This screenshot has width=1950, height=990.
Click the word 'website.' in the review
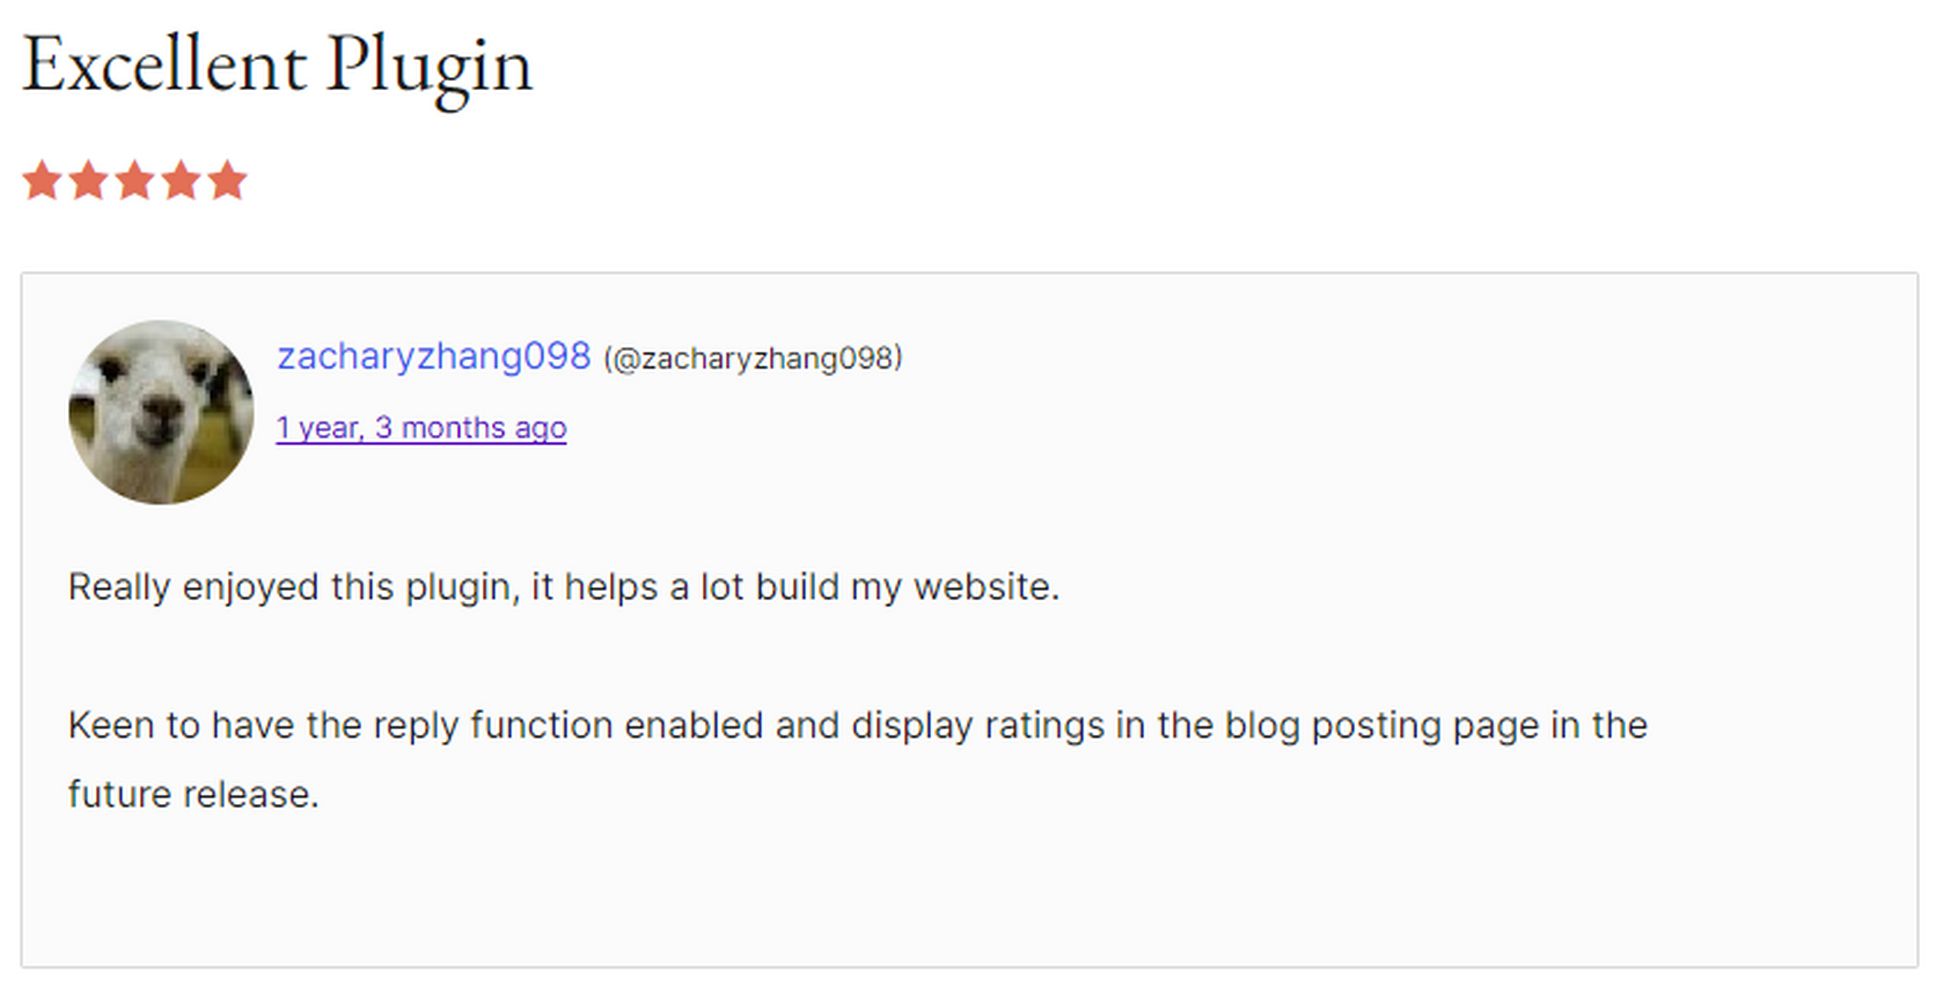click(986, 587)
